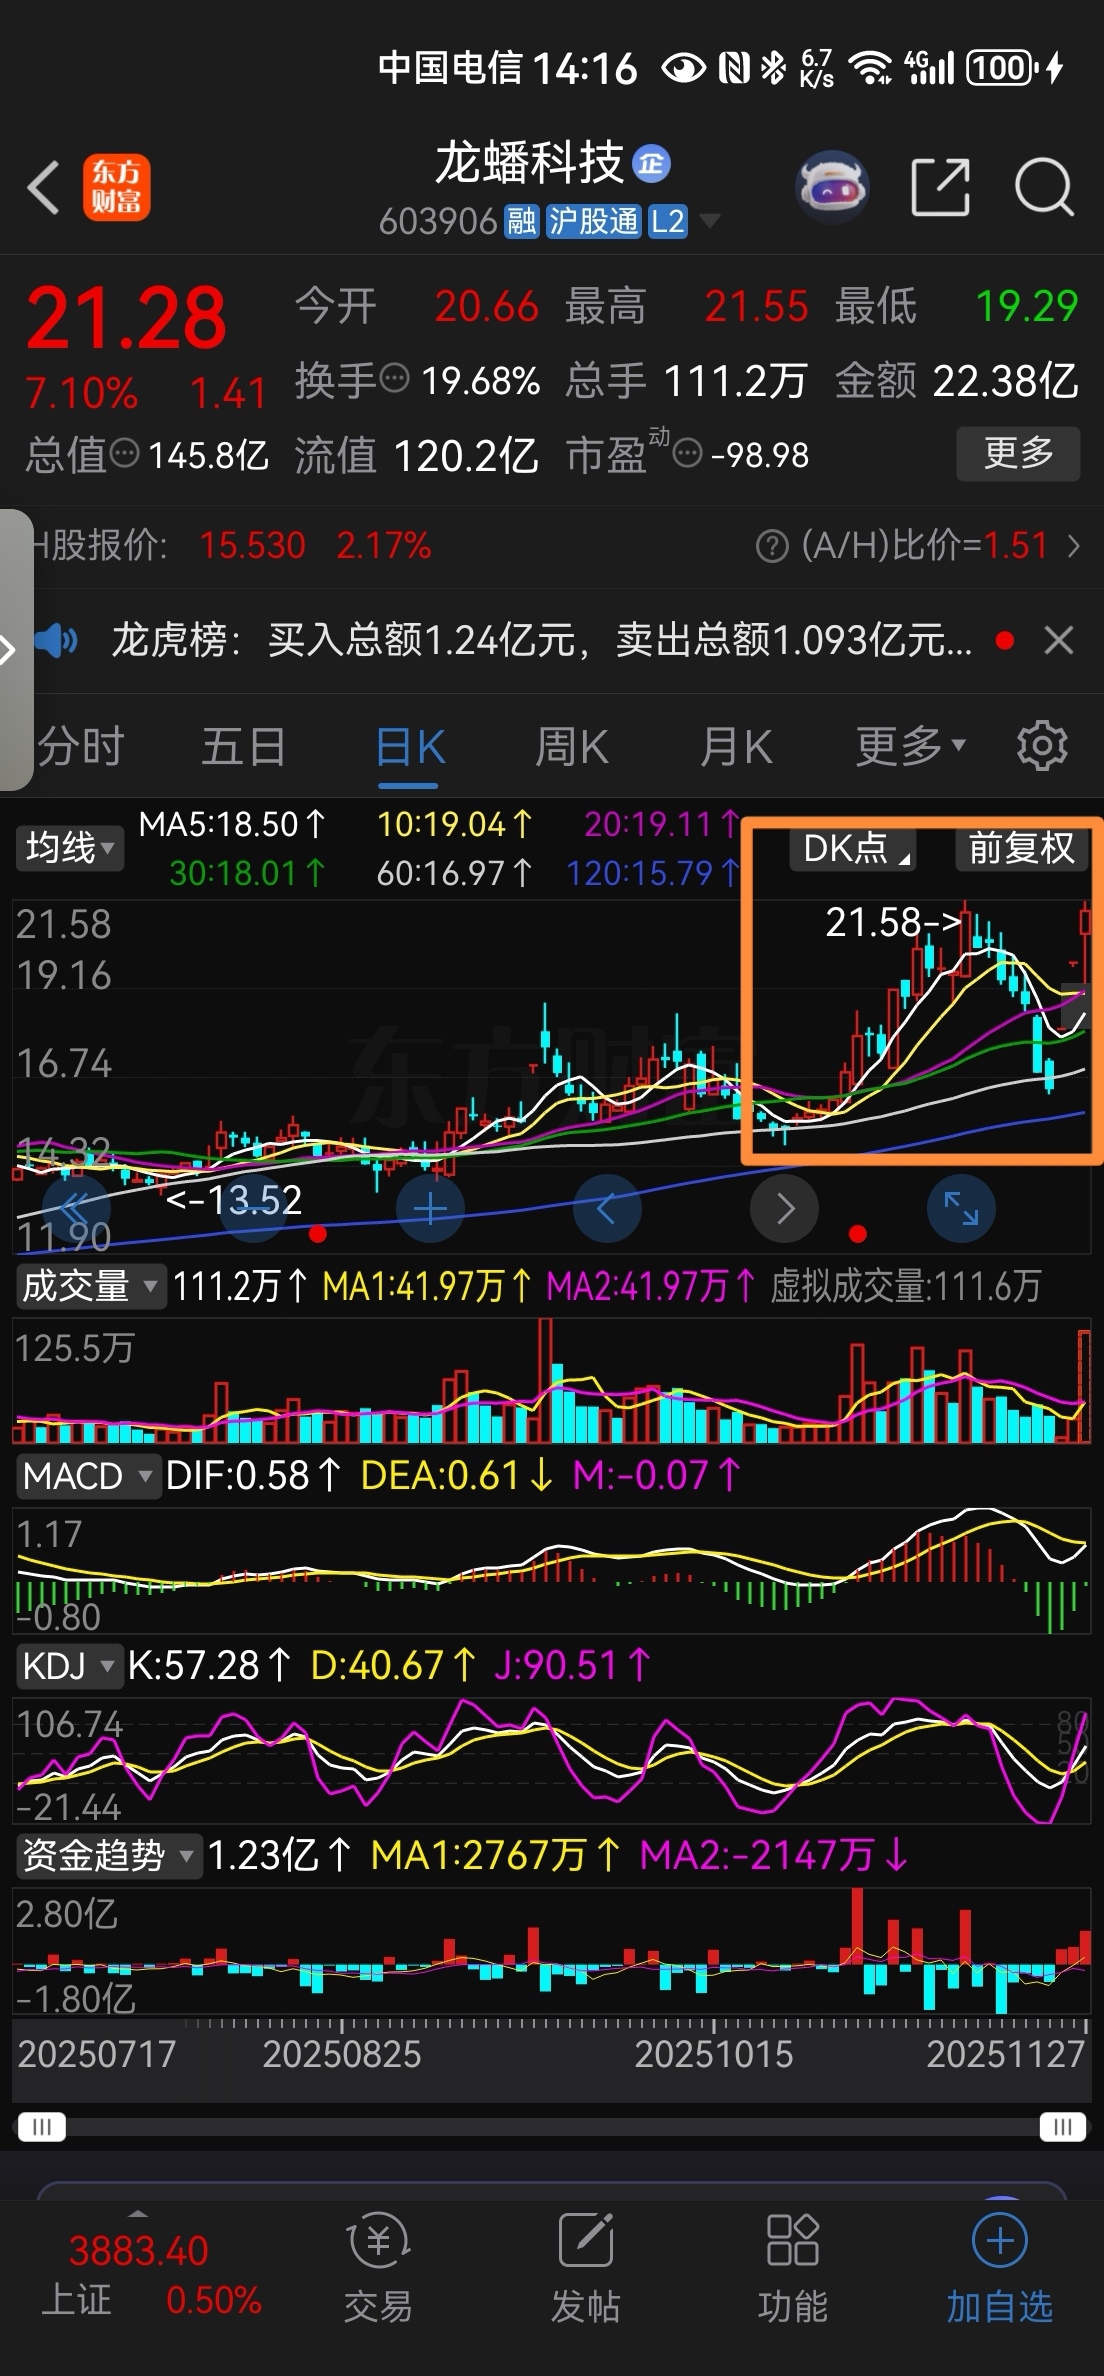This screenshot has width=1104, height=2376.
Task: Tap the question mark beside A/H 比价
Action: point(771,546)
